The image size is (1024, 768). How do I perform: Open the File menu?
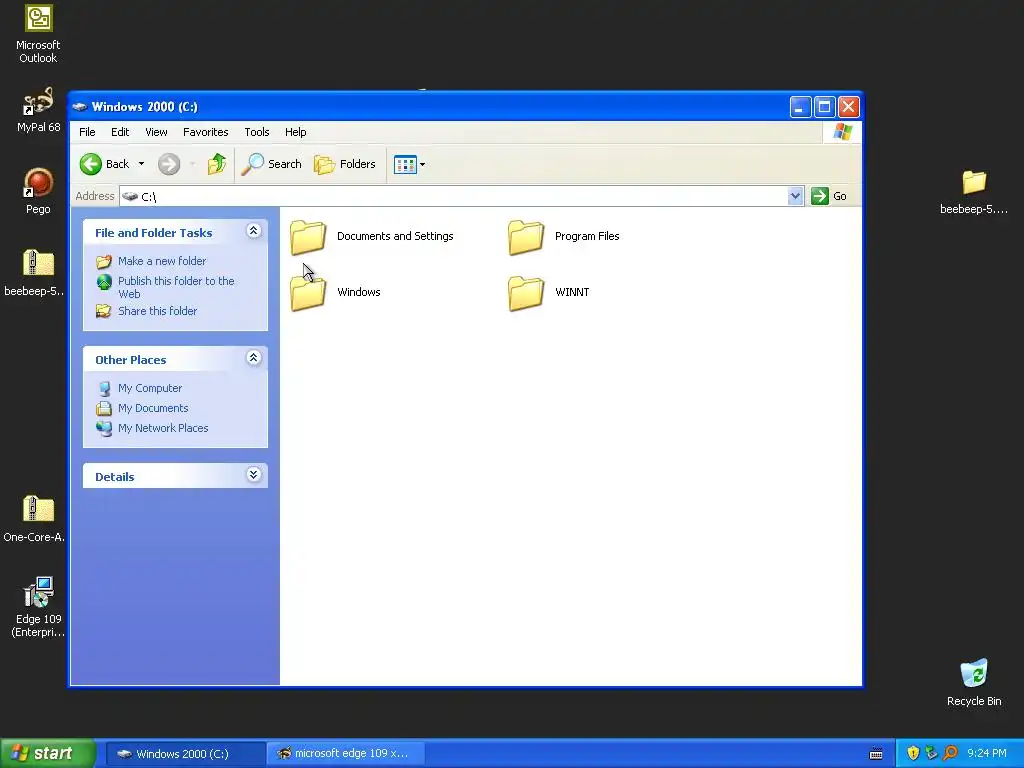[87, 132]
